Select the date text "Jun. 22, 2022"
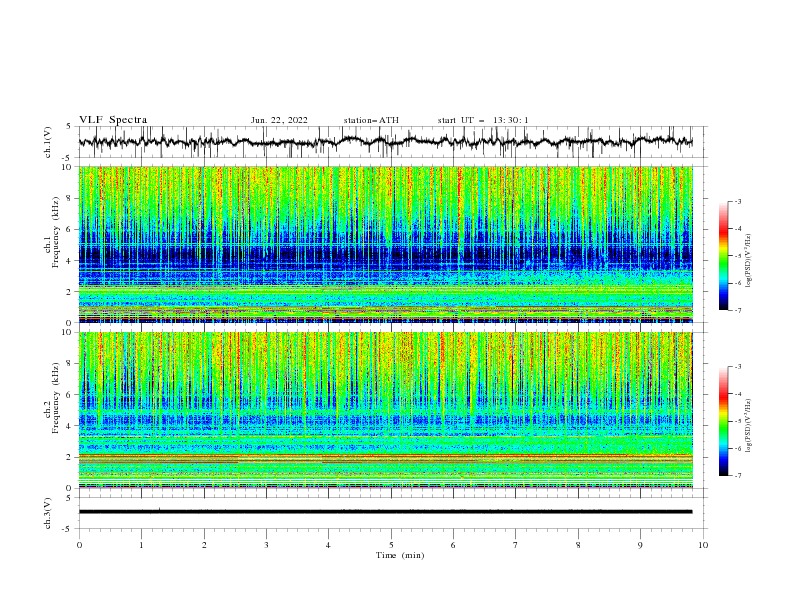Screen dimensions: 792x612 pos(279,120)
